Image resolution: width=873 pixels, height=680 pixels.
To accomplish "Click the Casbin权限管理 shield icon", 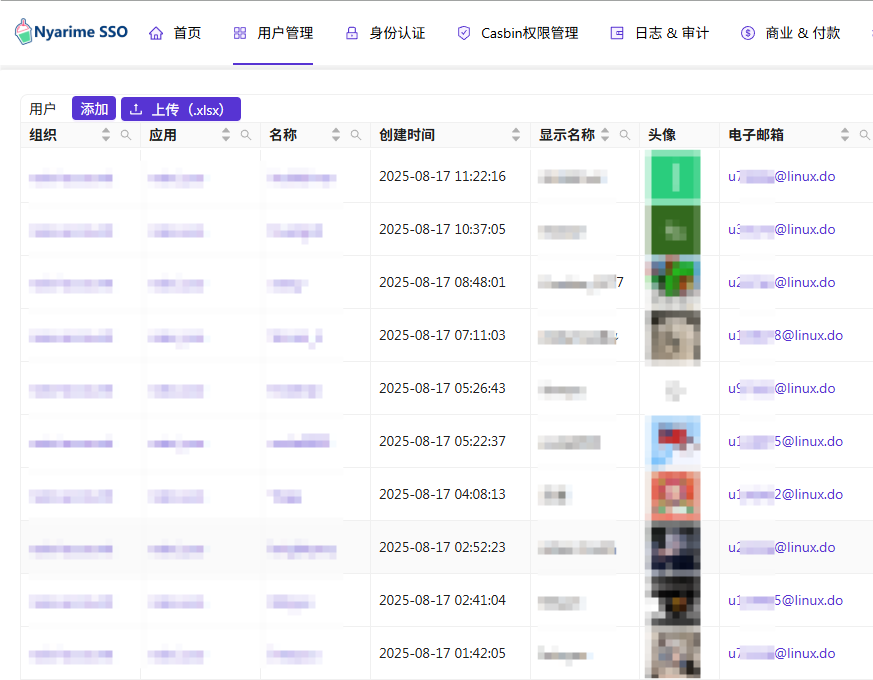I will click(464, 33).
